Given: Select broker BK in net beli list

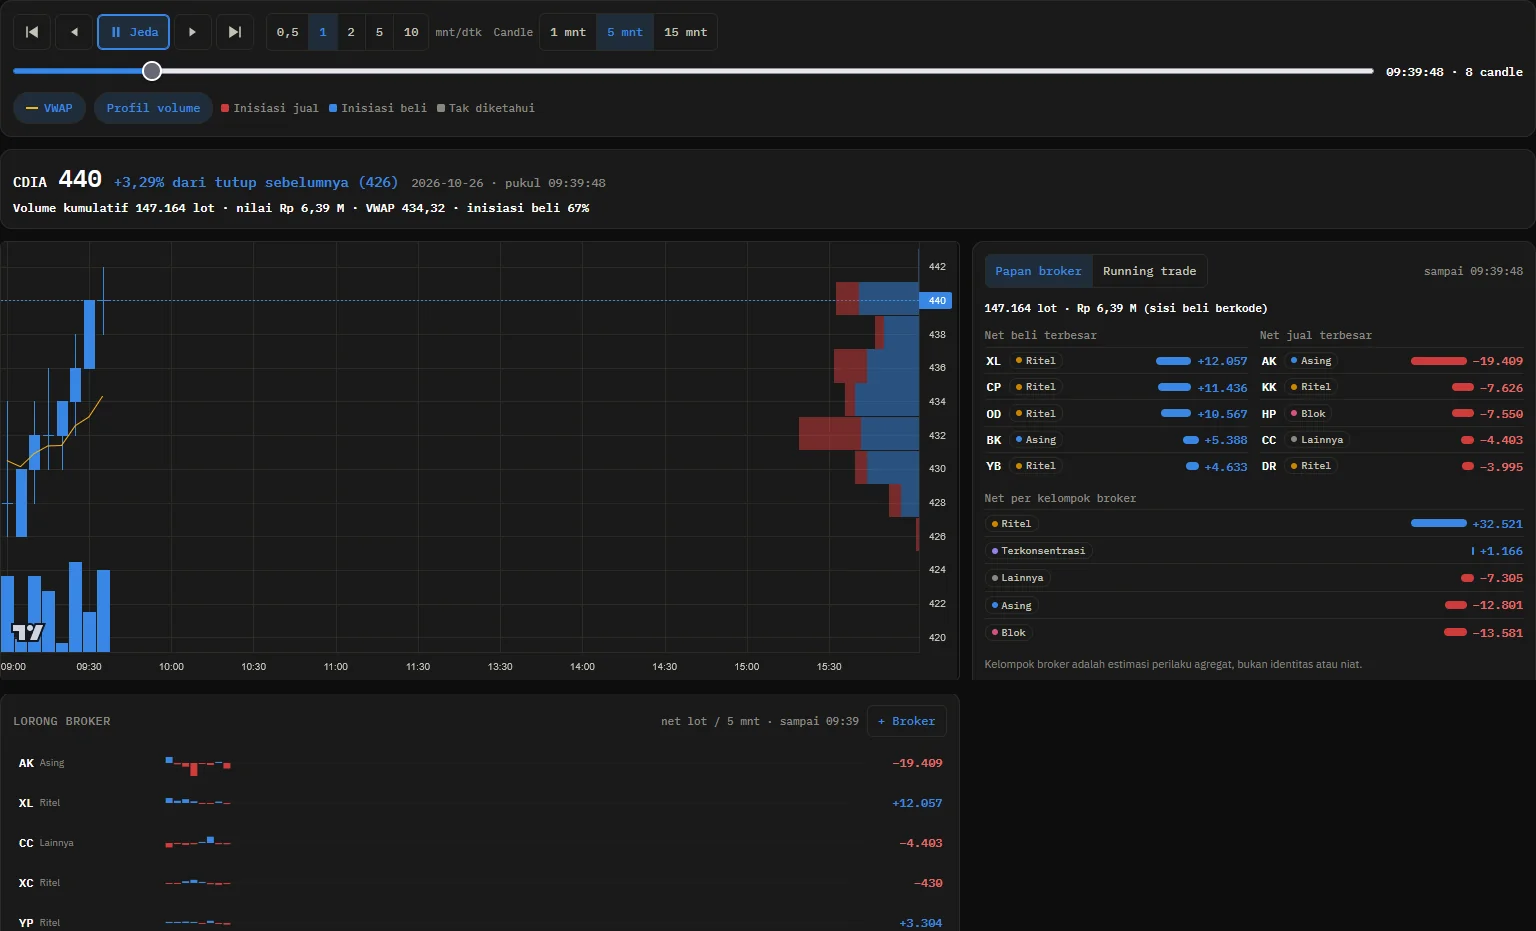Looking at the screenshot, I should click(1116, 440).
